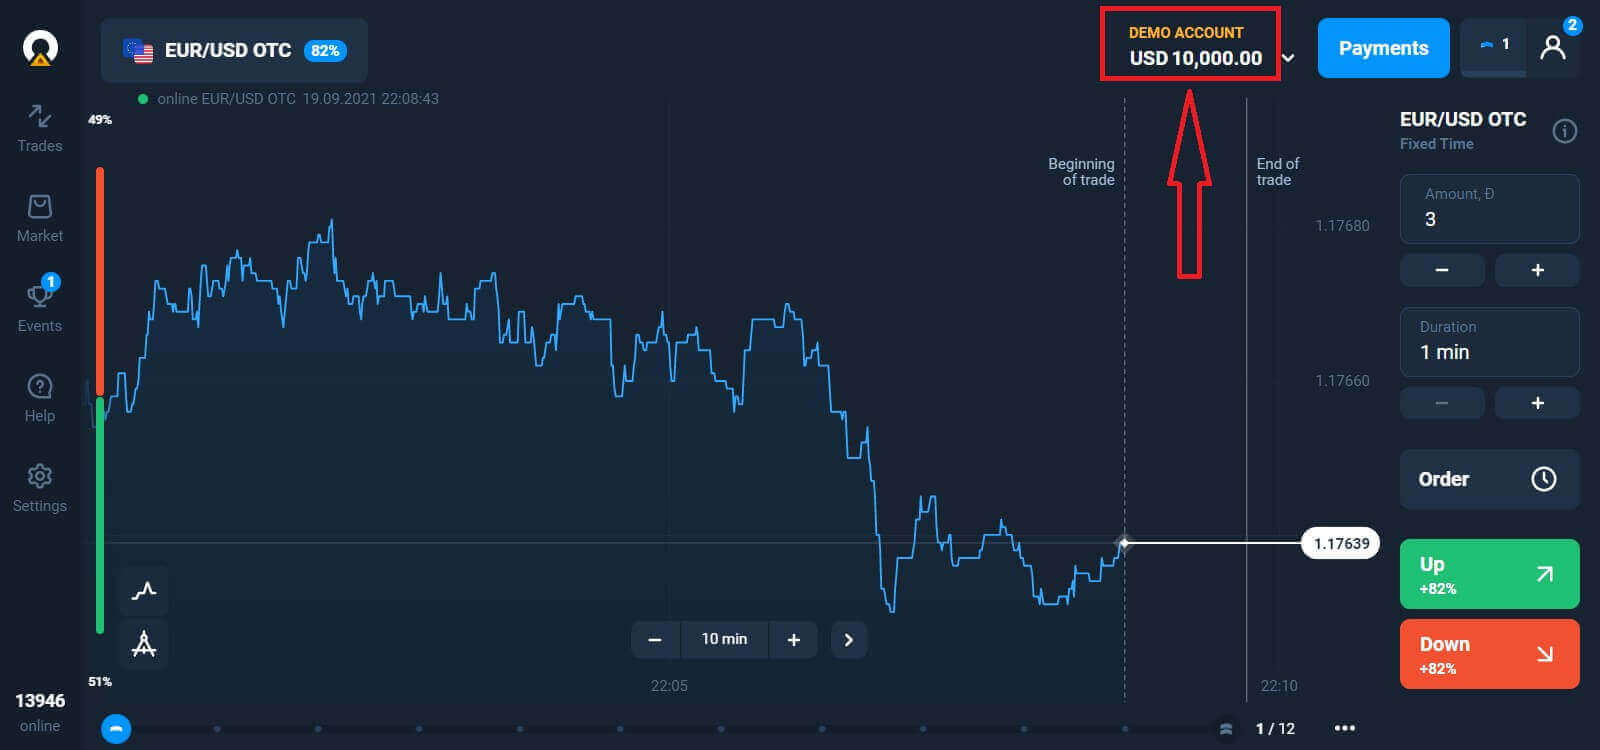This screenshot has width=1600, height=750.
Task: Expand the chart navigation arrow next to timeframe
Action: pyautogui.click(x=849, y=639)
